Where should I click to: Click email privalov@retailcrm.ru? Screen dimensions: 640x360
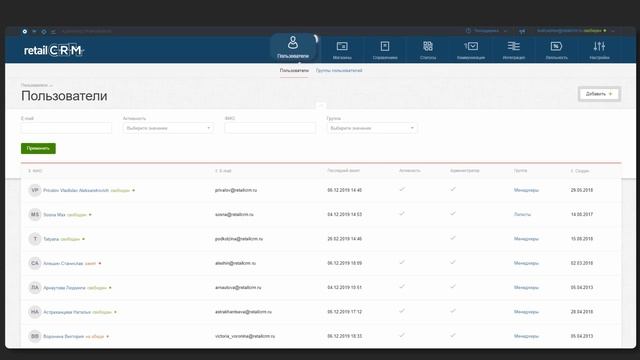point(236,190)
